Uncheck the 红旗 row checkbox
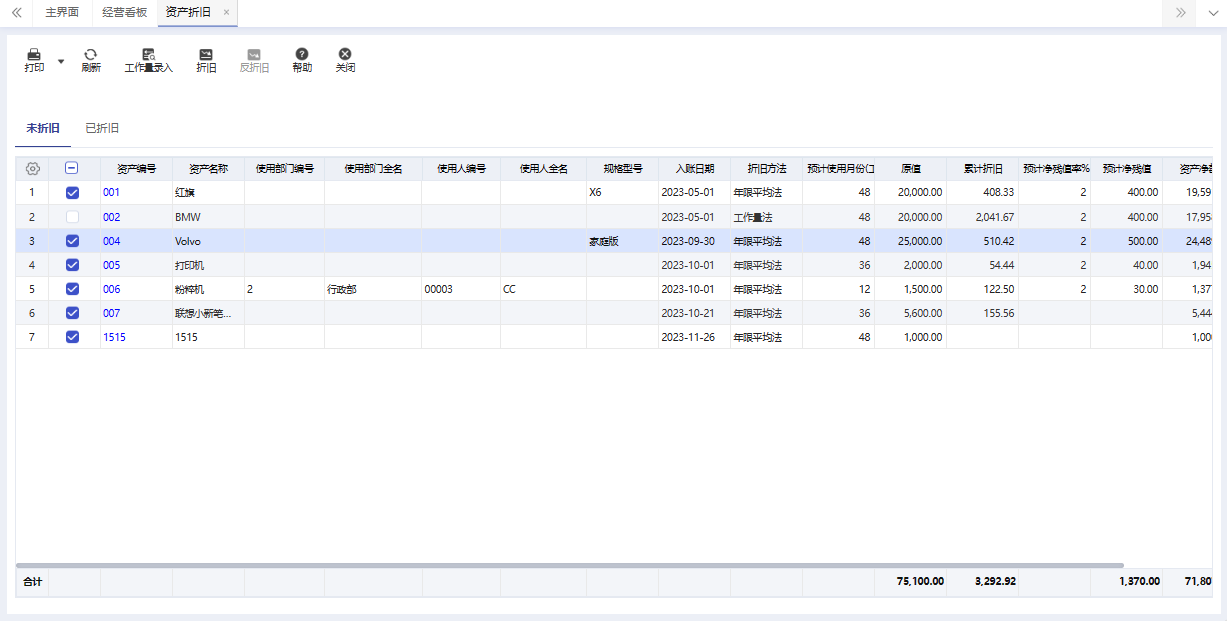This screenshot has height=621, width=1227. pos(72,193)
